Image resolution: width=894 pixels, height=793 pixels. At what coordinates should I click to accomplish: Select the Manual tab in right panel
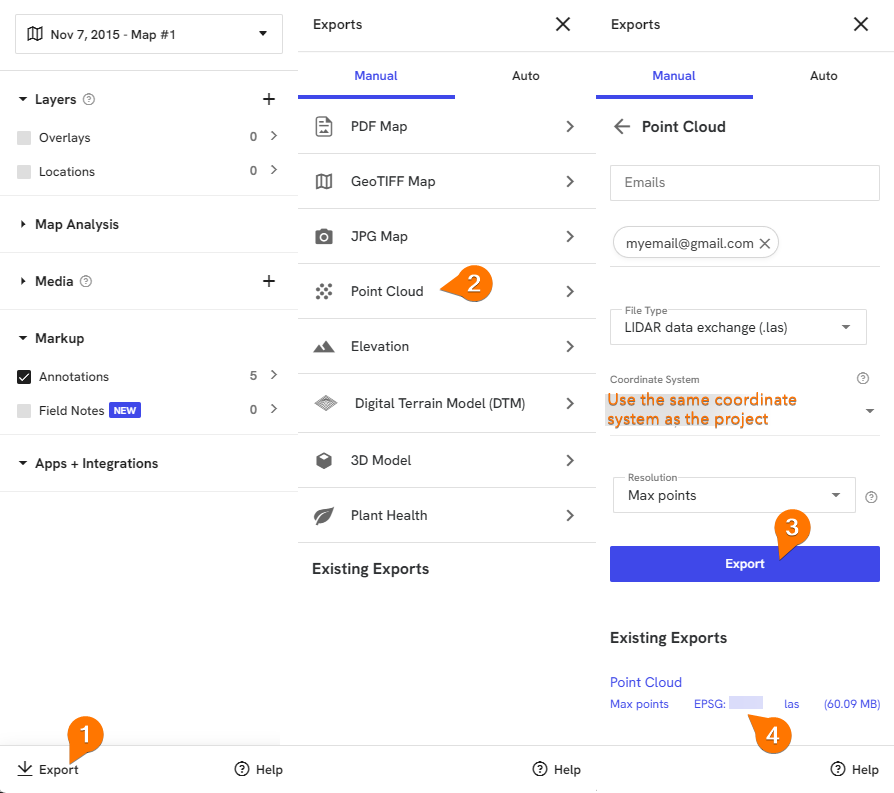[674, 76]
